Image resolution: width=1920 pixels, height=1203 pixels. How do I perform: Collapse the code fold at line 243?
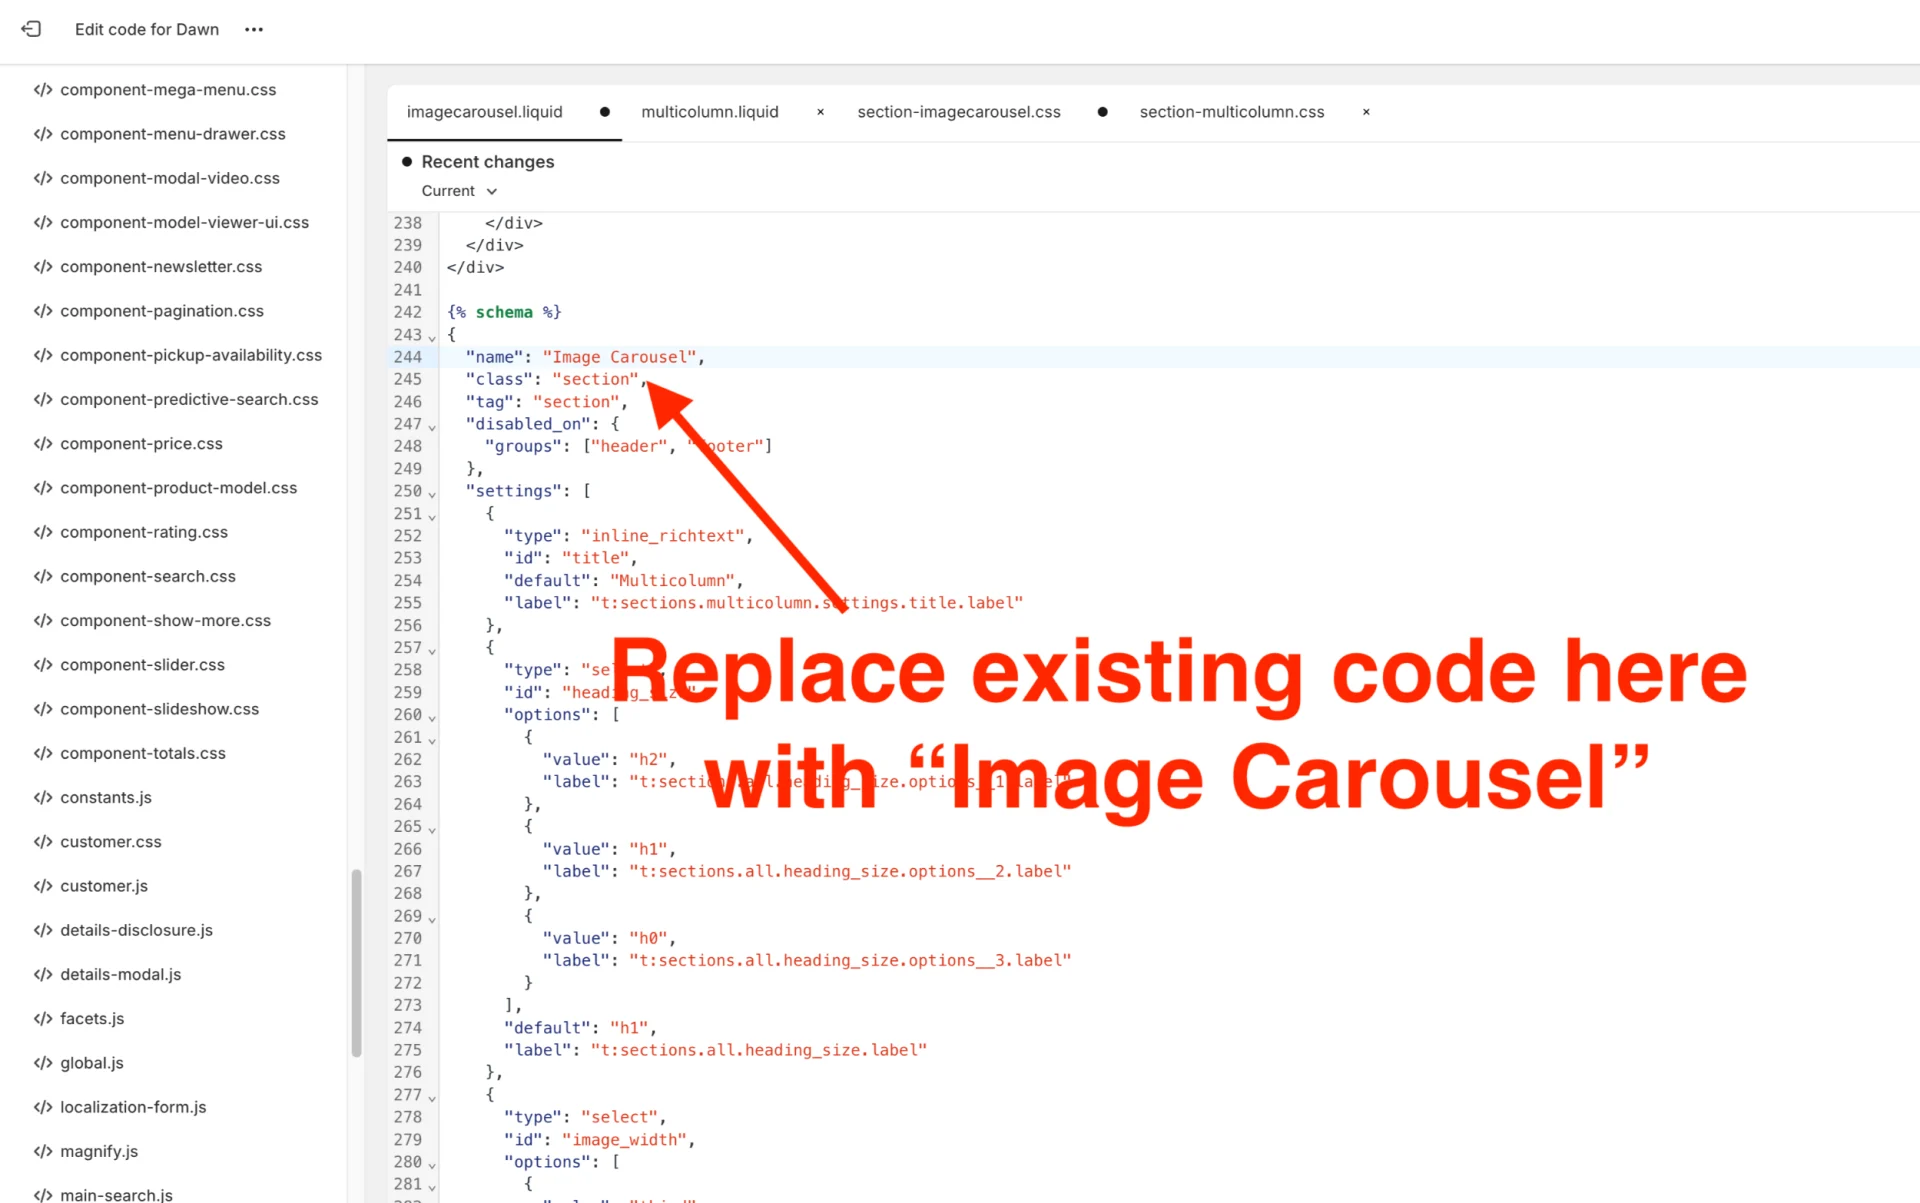pos(431,337)
